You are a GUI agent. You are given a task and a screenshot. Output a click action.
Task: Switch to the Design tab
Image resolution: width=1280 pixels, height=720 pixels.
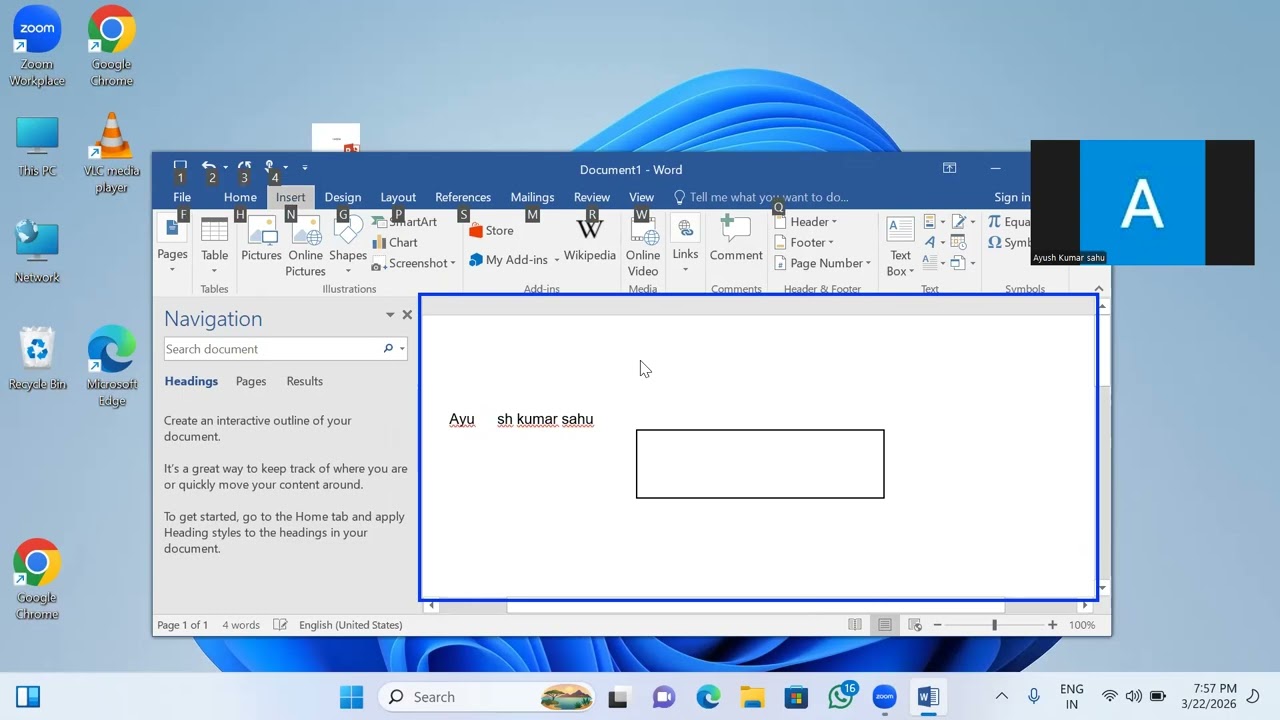tap(343, 197)
